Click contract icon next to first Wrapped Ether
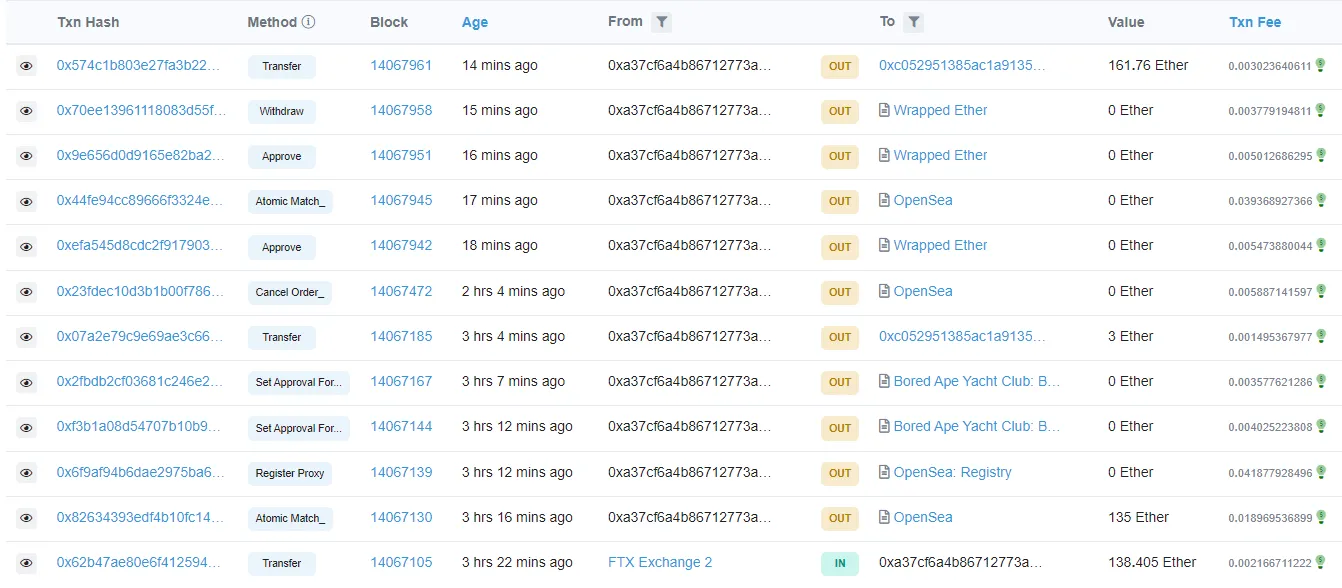The width and height of the screenshot is (1342, 588). click(x=884, y=111)
